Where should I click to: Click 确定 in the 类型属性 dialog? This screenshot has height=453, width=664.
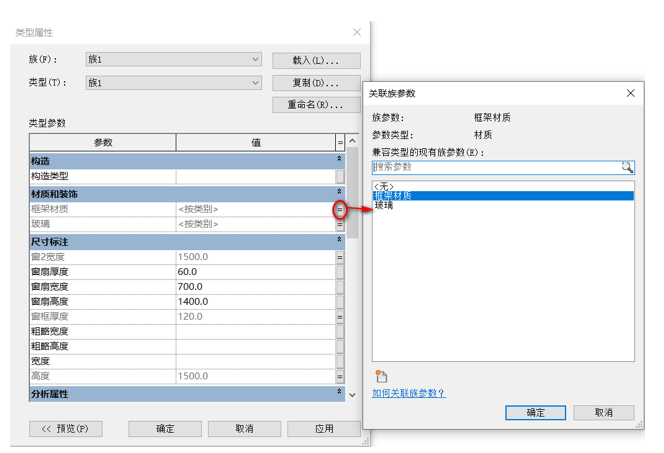pyautogui.click(x=165, y=429)
